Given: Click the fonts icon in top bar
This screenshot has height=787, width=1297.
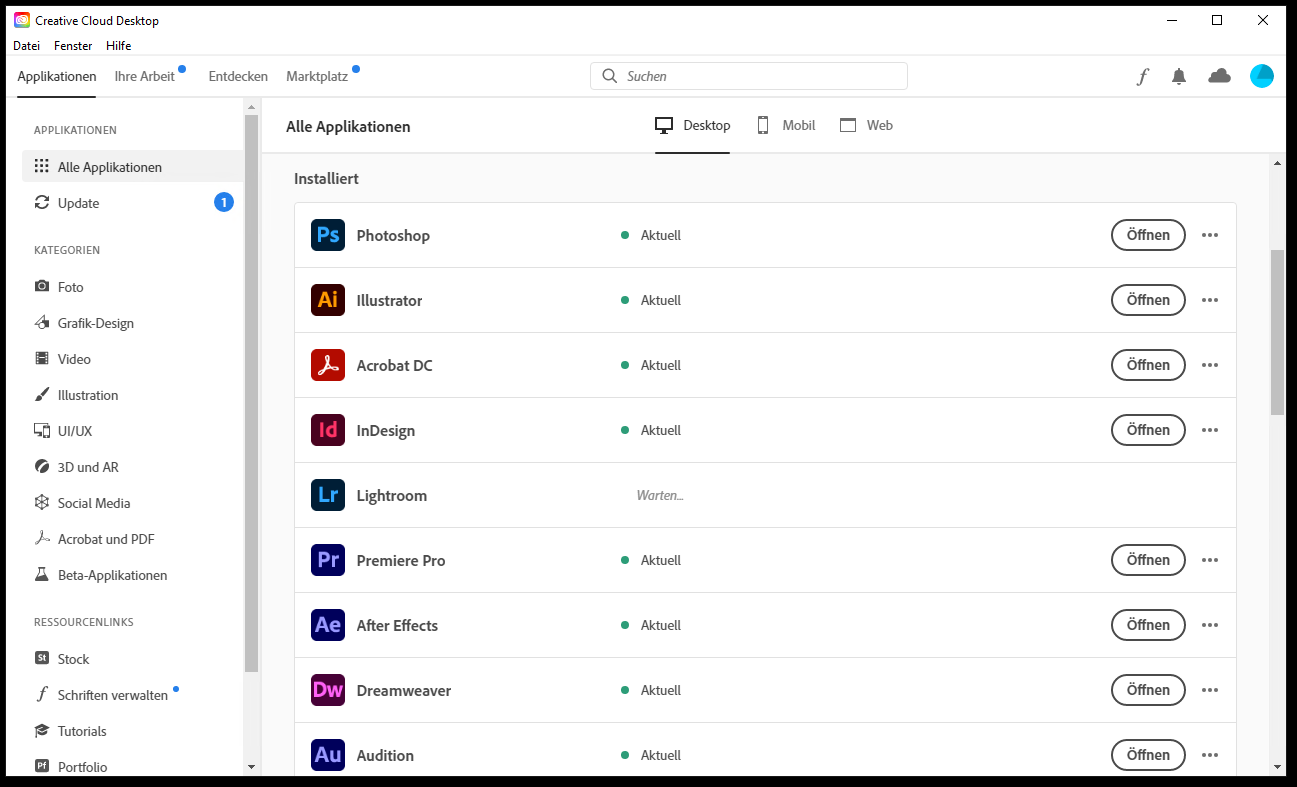Looking at the screenshot, I should pos(1142,76).
